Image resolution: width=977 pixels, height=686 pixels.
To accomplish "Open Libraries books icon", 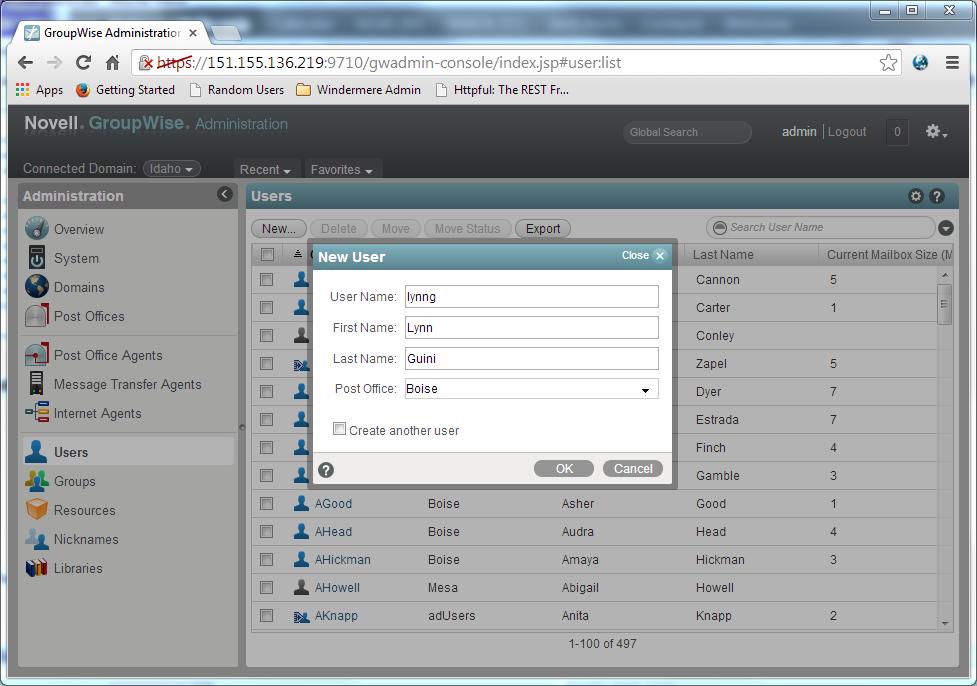I will 37,568.
